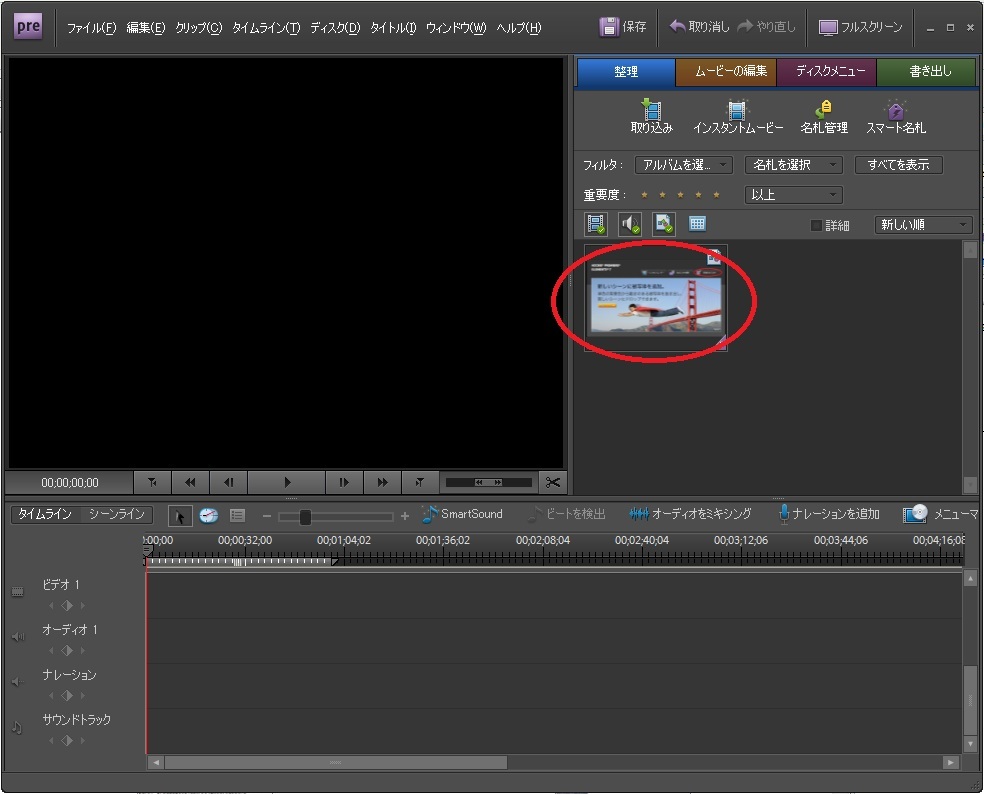Open the アルバムを選択 album filter dropdown
The height and width of the screenshot is (794, 984).
[683, 165]
